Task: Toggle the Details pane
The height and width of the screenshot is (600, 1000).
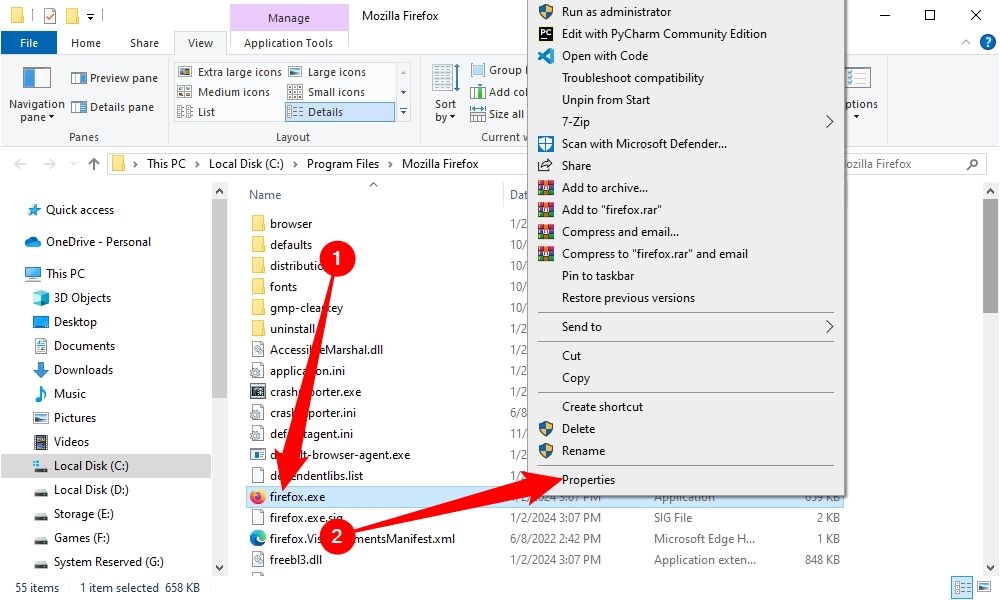Action: coord(113,107)
